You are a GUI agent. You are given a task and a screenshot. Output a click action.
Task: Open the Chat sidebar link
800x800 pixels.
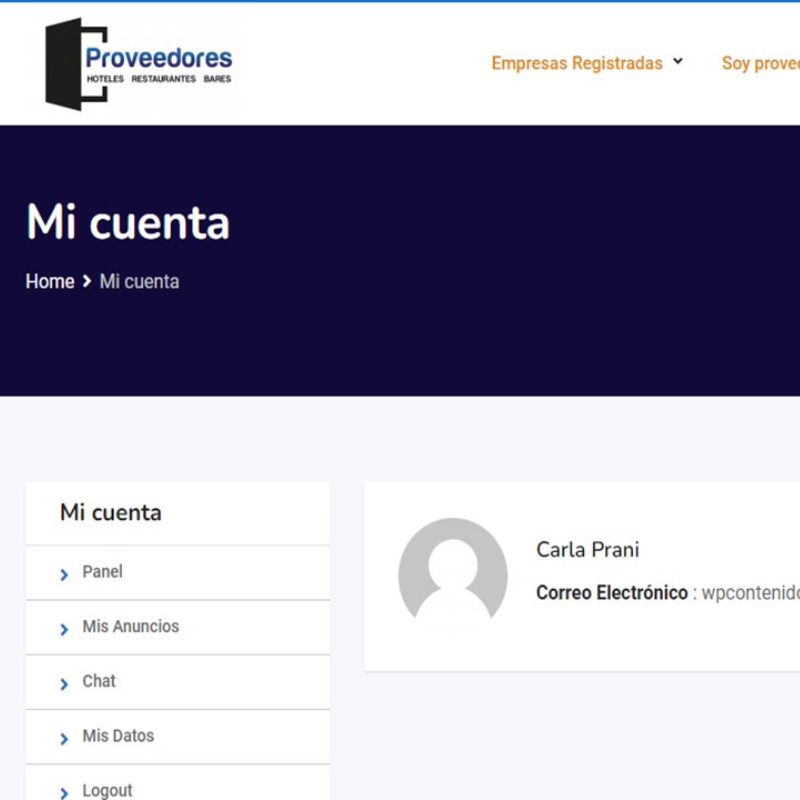tap(99, 681)
